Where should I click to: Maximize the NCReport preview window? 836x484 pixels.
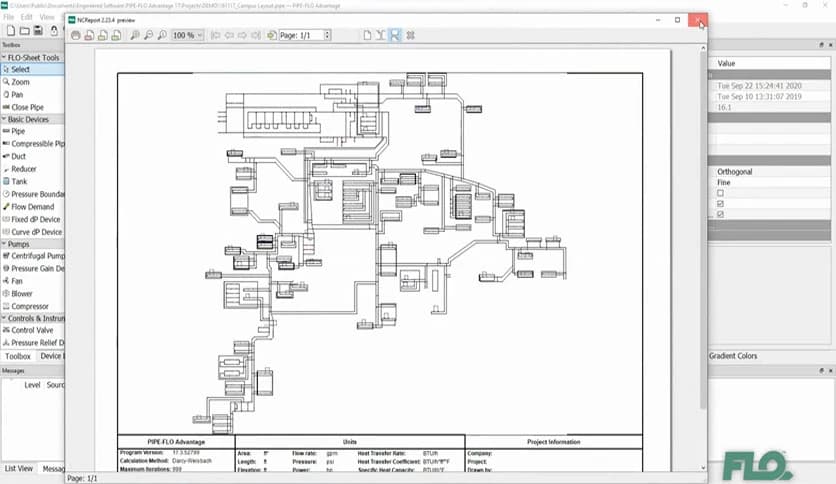(678, 20)
